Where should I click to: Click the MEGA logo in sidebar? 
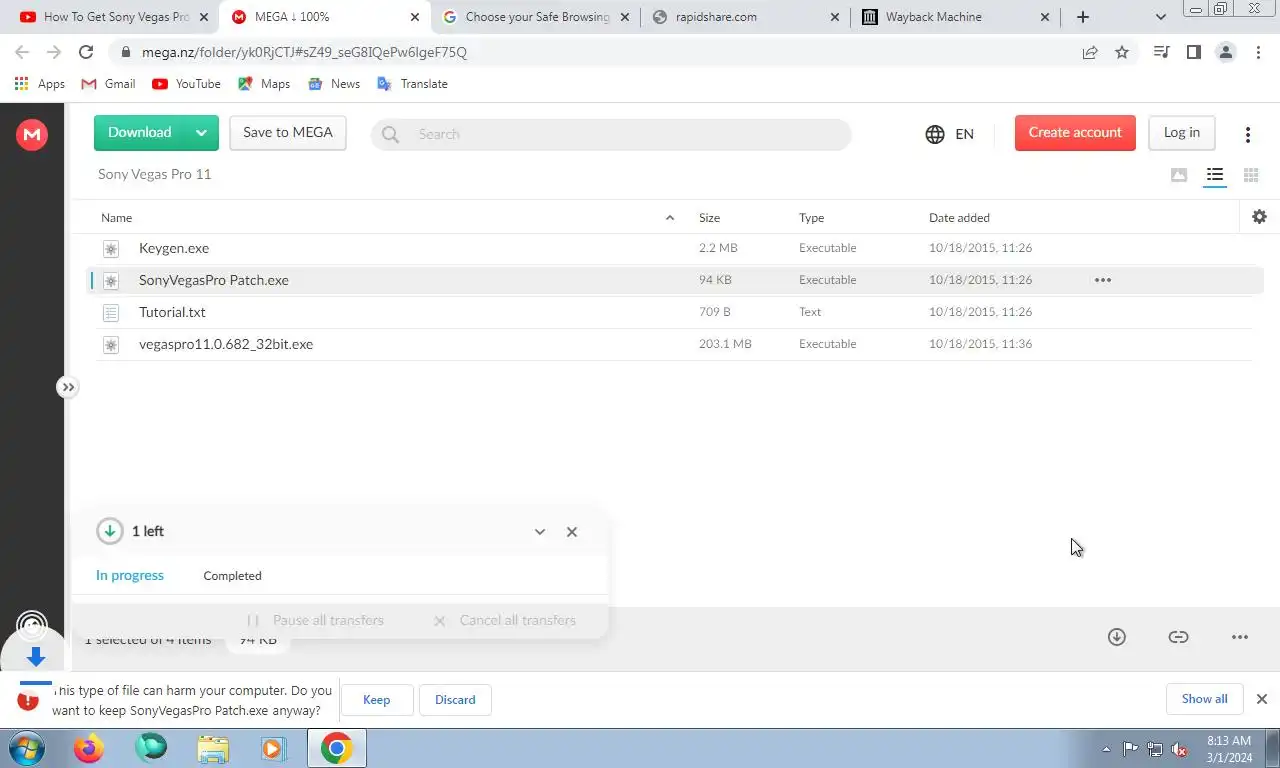[x=32, y=134]
